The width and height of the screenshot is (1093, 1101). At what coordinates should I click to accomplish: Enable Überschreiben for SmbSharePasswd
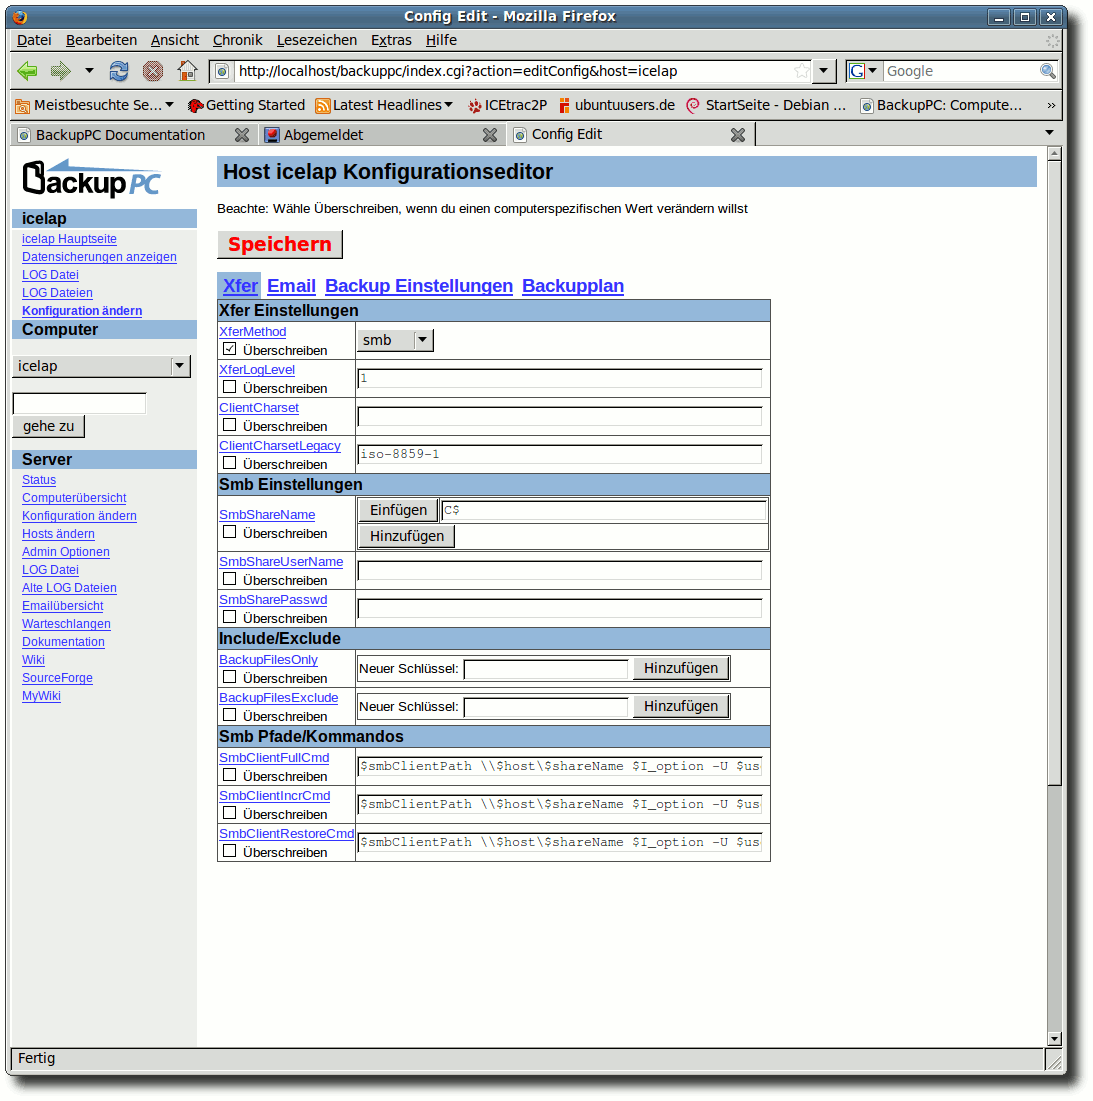click(x=230, y=617)
